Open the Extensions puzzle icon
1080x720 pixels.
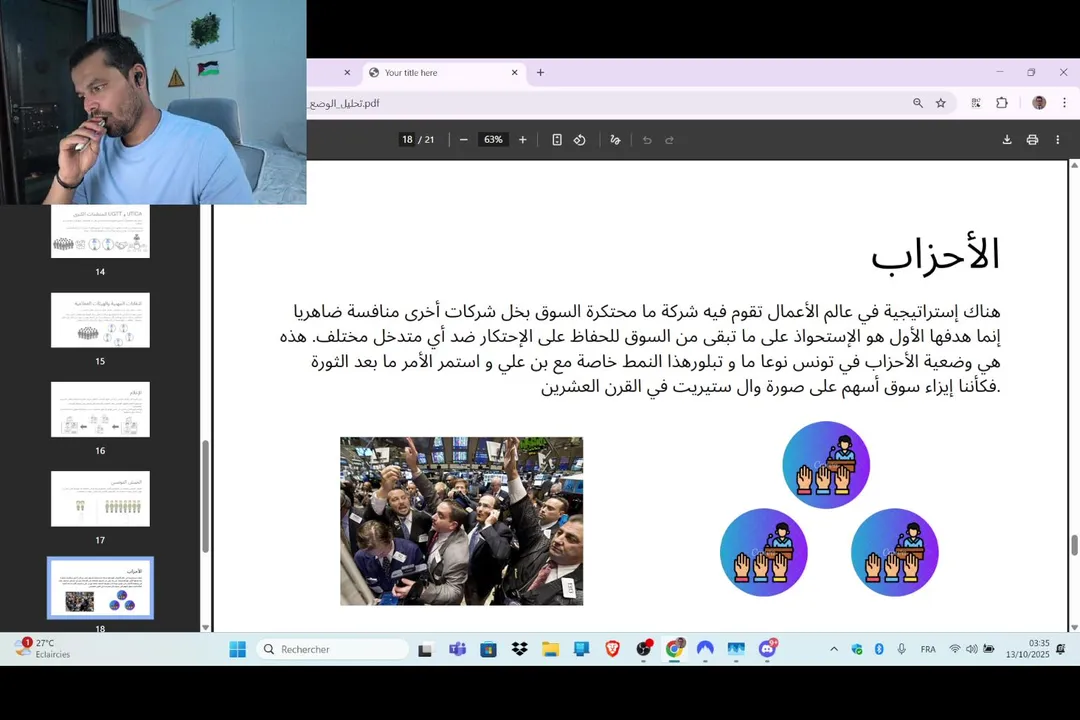pos(1001,103)
